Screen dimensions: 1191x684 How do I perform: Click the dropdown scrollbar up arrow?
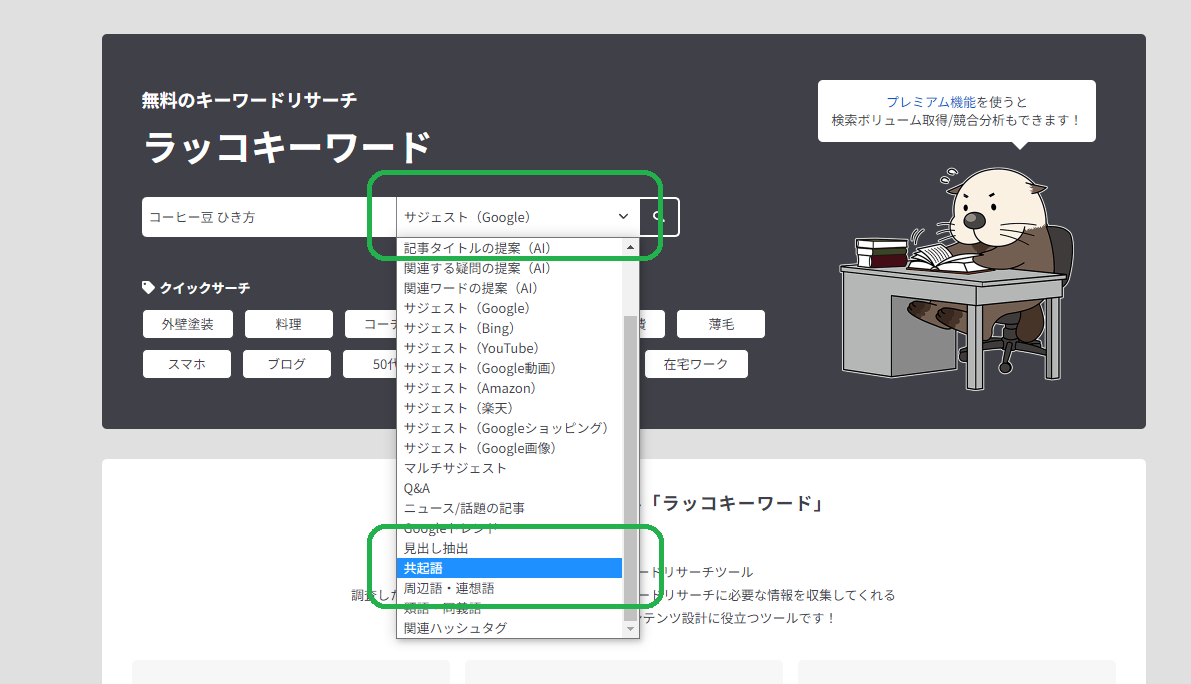631,246
